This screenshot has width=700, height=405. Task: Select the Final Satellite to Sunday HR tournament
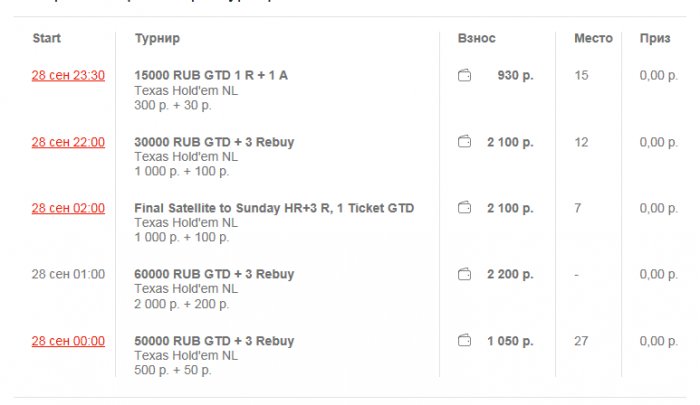point(274,208)
